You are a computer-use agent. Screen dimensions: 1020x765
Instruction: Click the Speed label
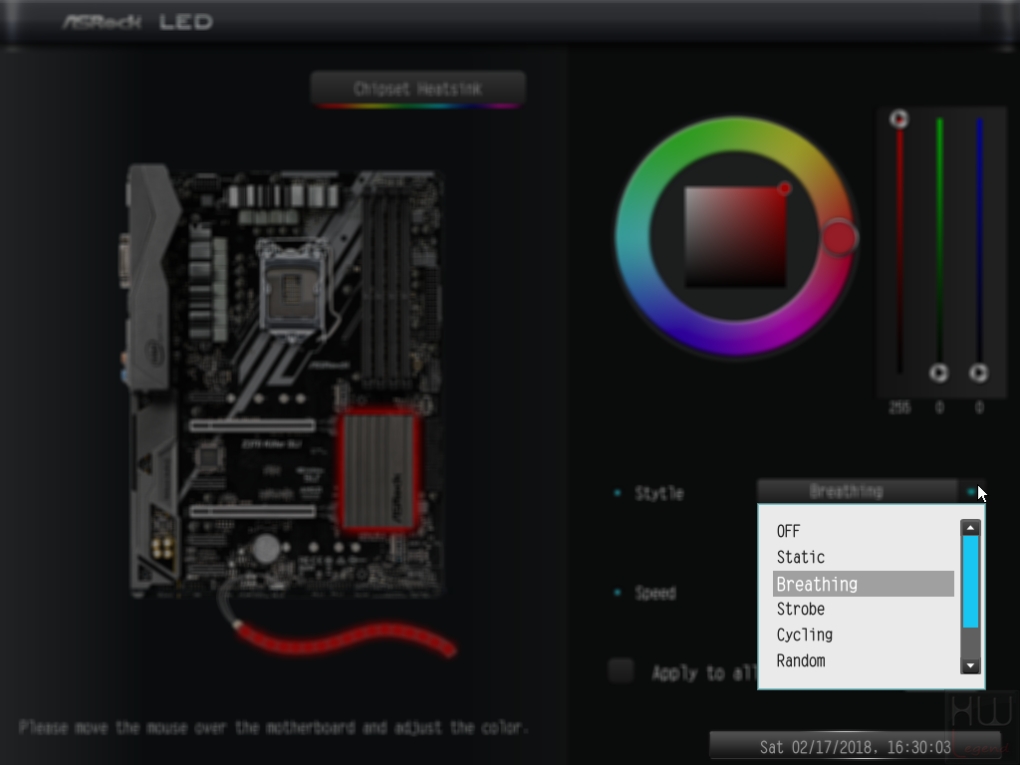point(655,593)
